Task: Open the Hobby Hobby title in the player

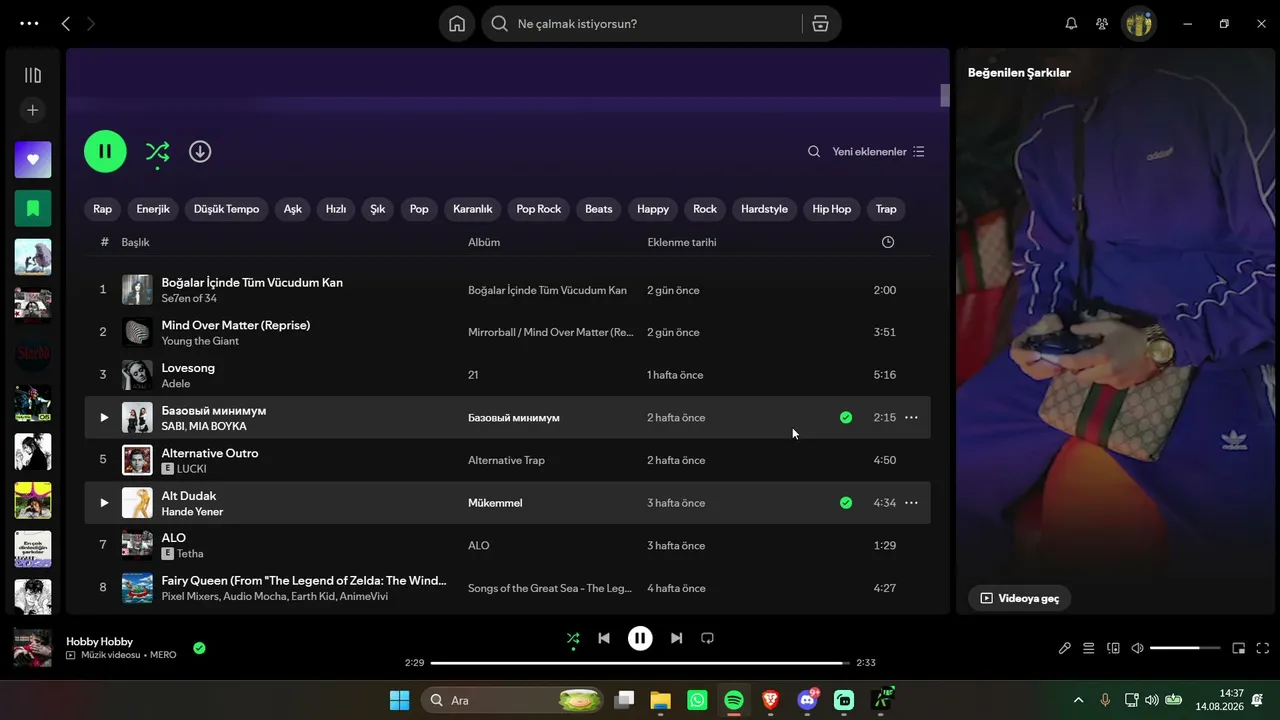Action: [99, 641]
